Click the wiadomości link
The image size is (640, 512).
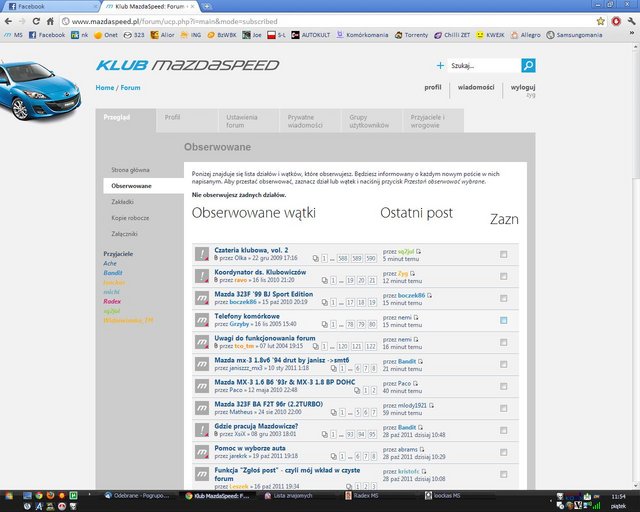(476, 87)
